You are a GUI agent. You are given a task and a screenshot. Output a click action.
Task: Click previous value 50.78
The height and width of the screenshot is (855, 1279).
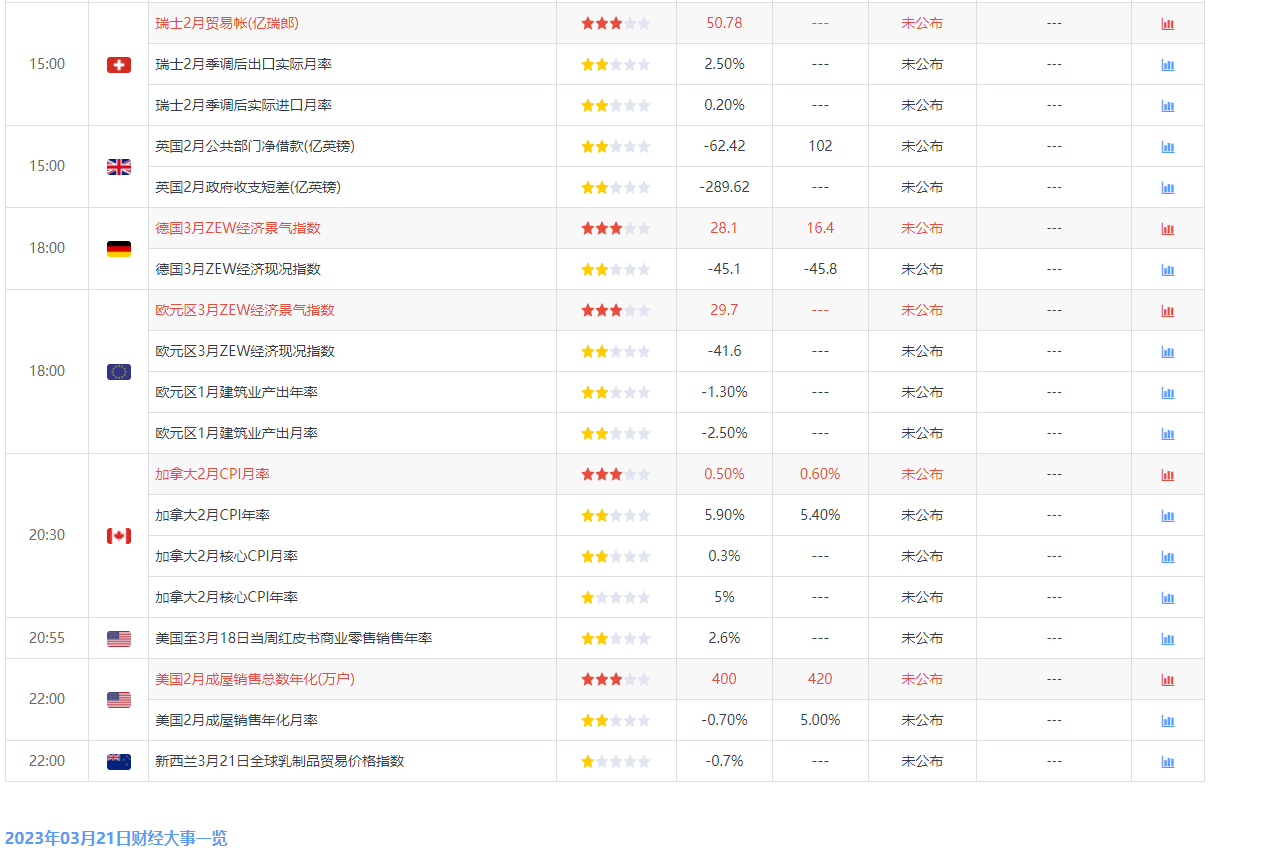click(724, 23)
